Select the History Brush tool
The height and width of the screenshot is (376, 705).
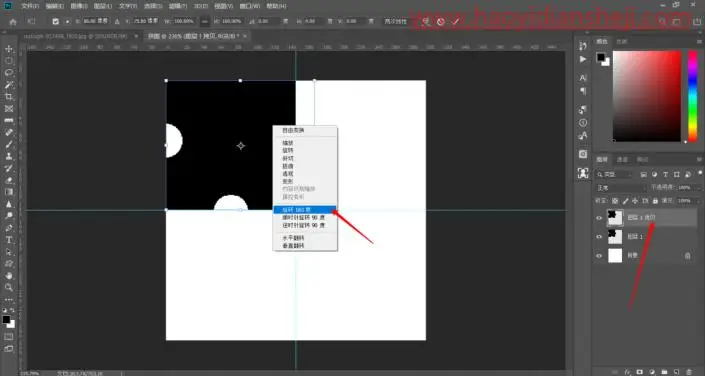9,168
